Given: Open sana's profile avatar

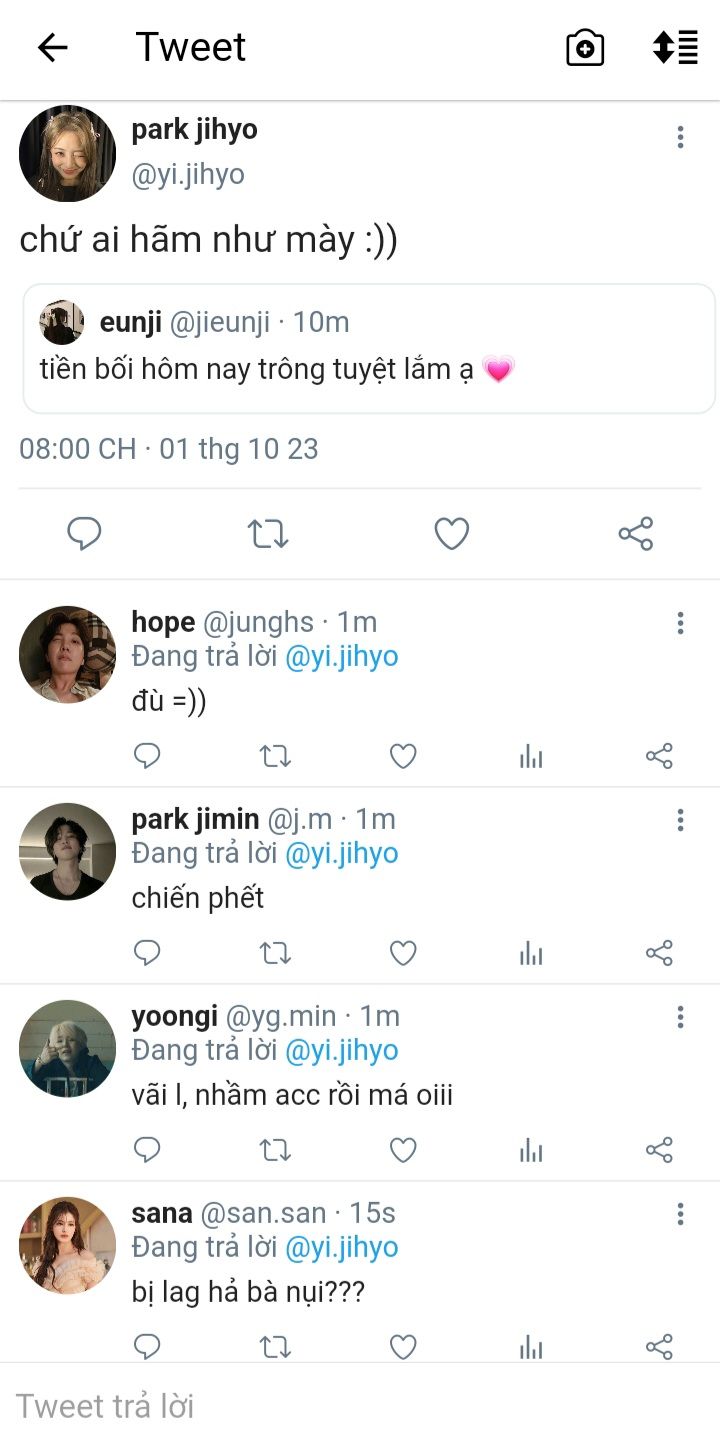Looking at the screenshot, I should [x=67, y=1244].
